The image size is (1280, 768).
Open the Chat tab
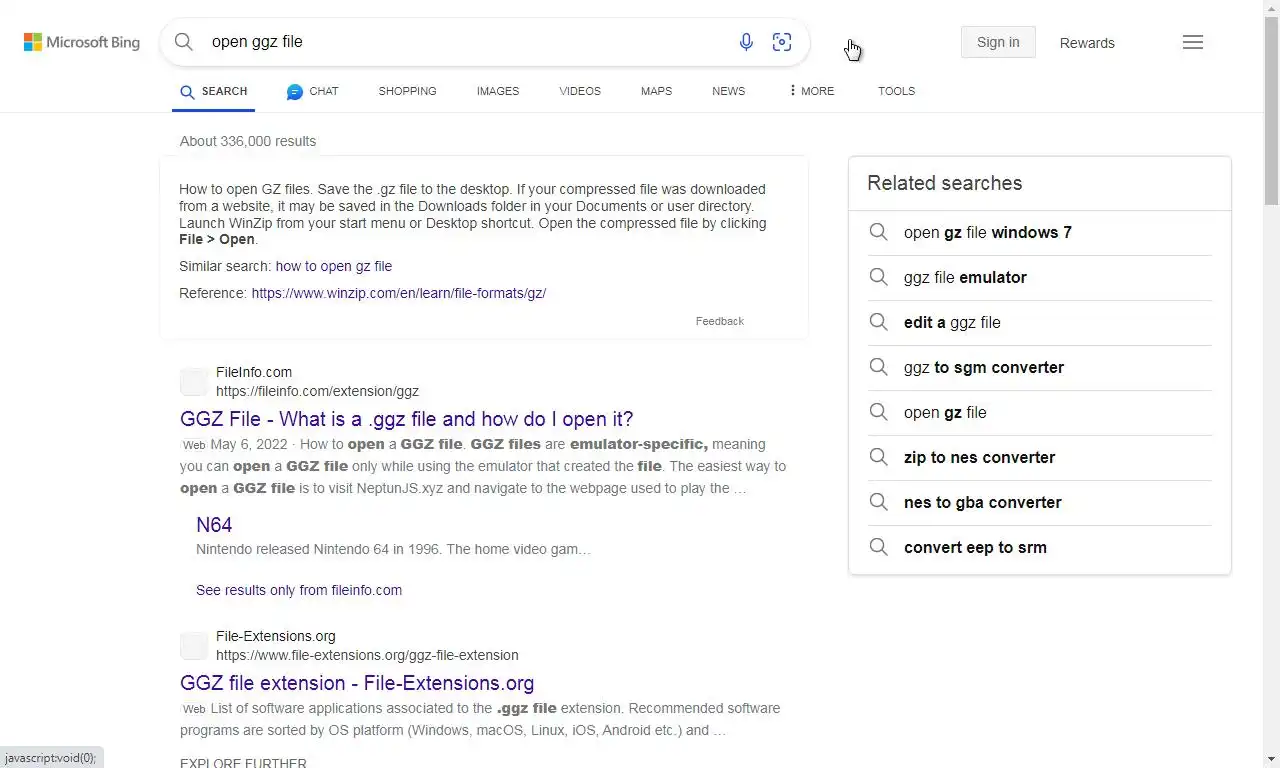(312, 91)
